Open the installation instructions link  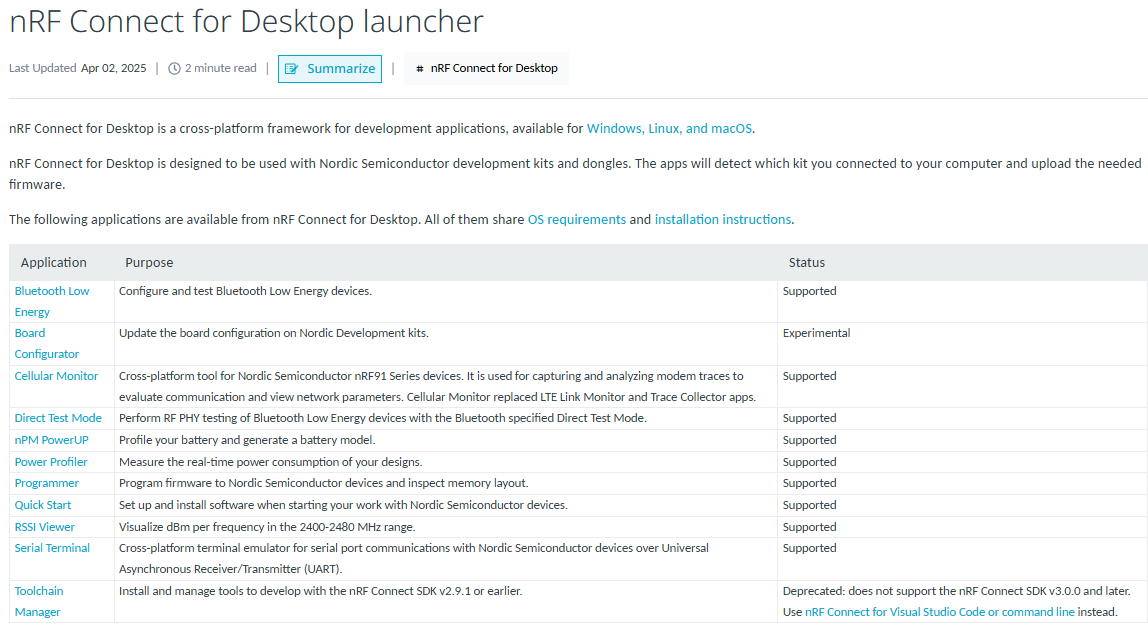tap(723, 220)
